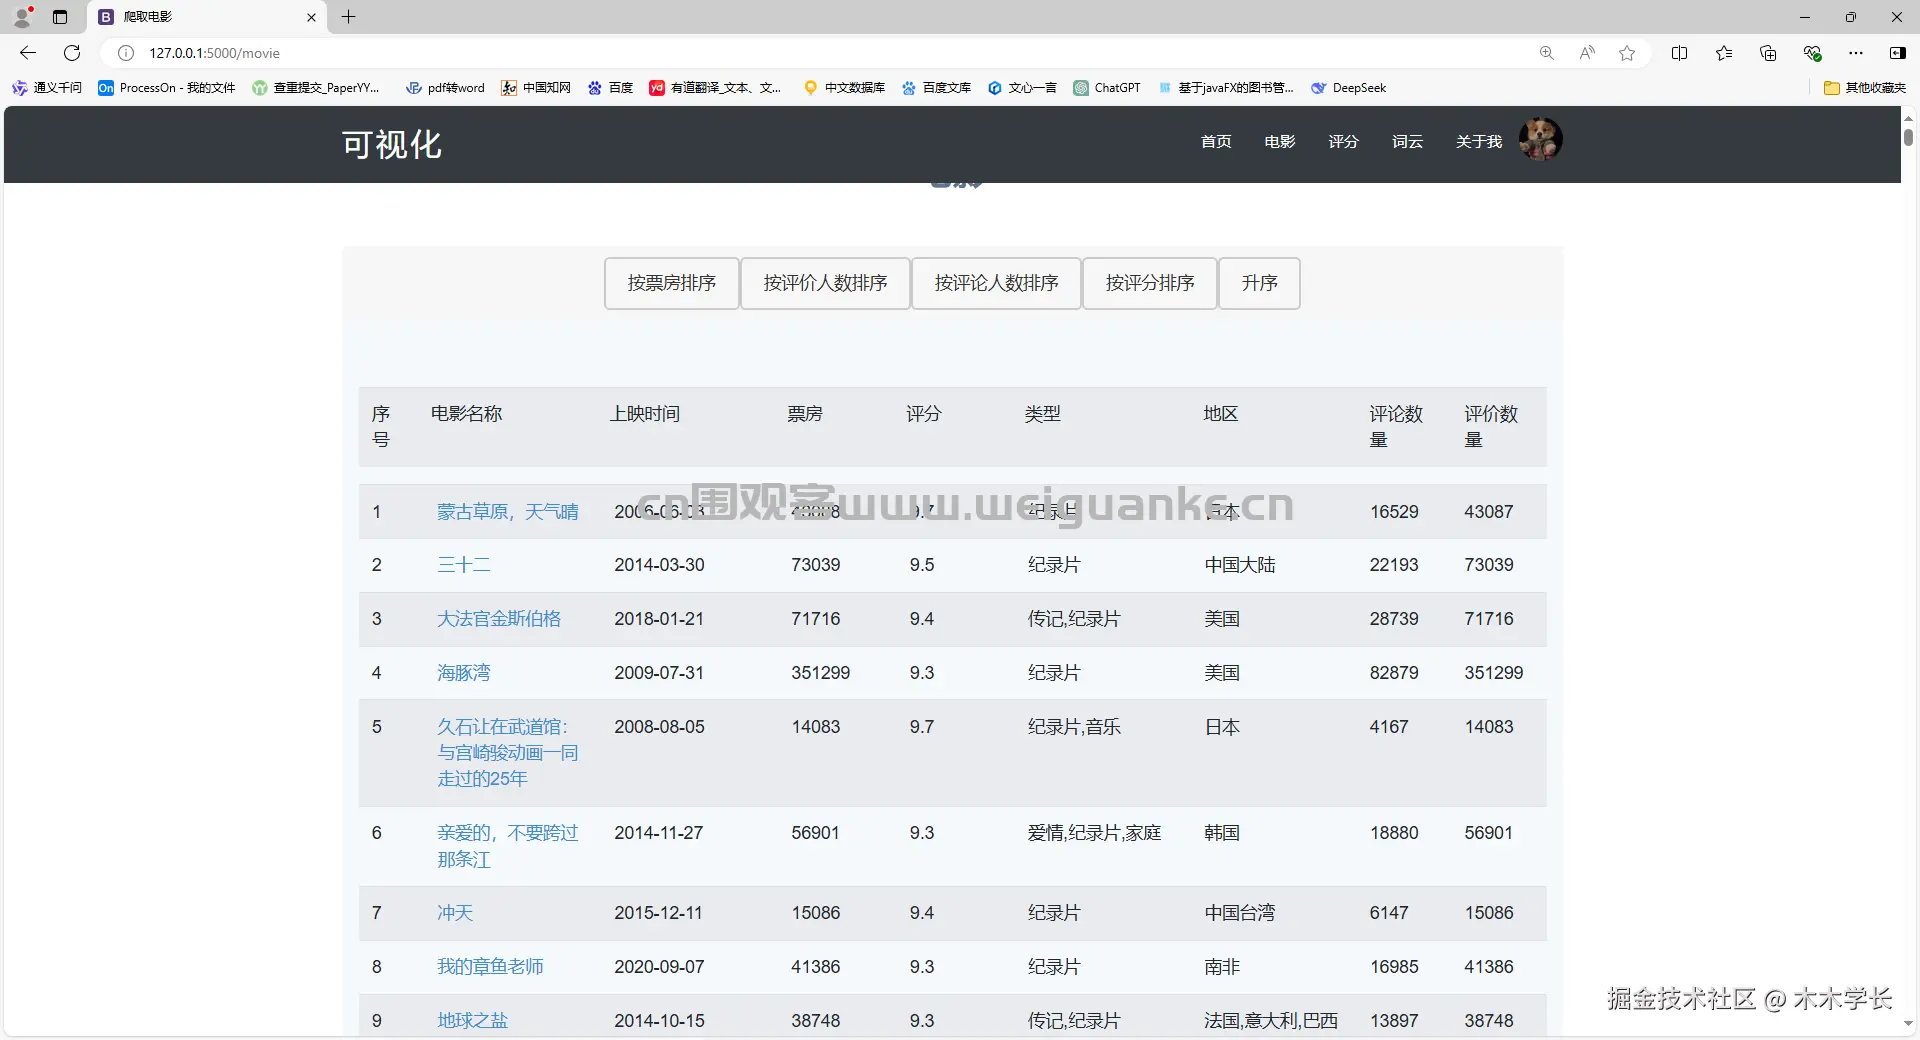1920x1040 pixels.
Task: Open movie link 地球之盐
Action: (x=473, y=1021)
